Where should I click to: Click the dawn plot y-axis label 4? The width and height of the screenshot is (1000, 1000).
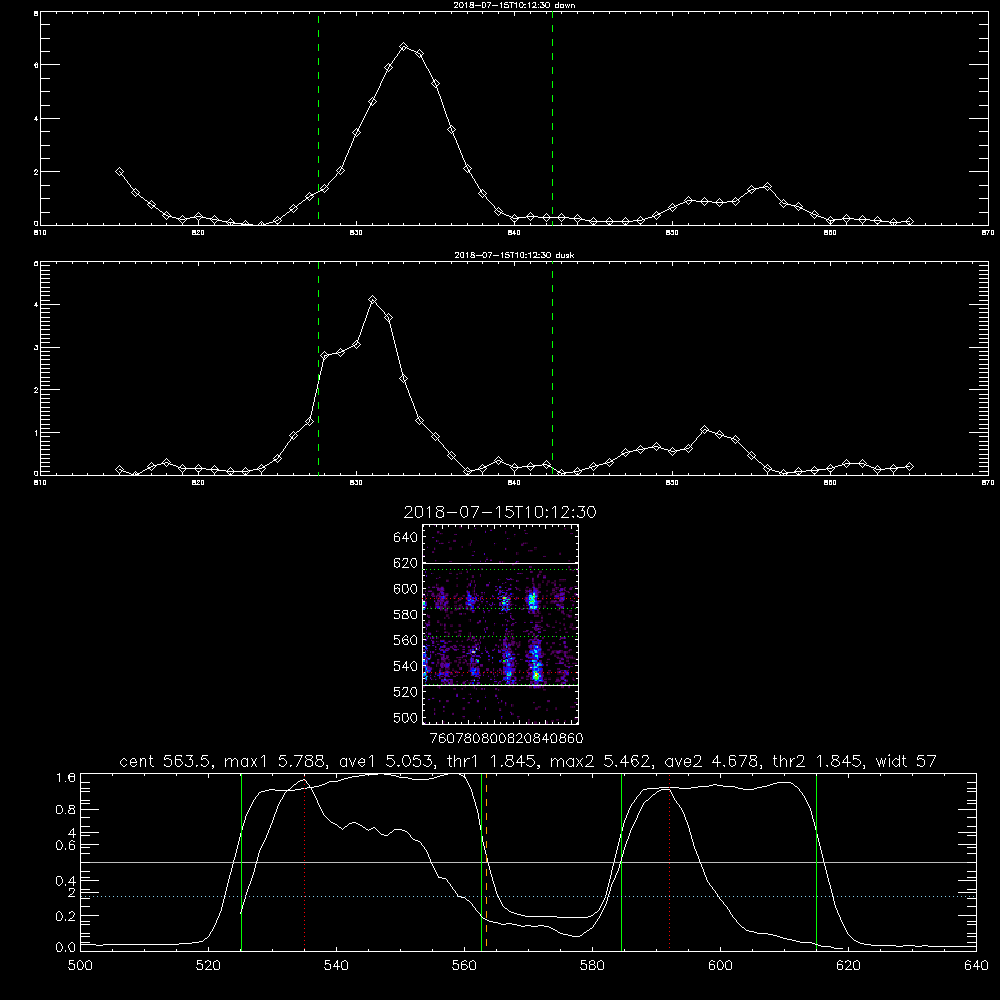[36, 119]
